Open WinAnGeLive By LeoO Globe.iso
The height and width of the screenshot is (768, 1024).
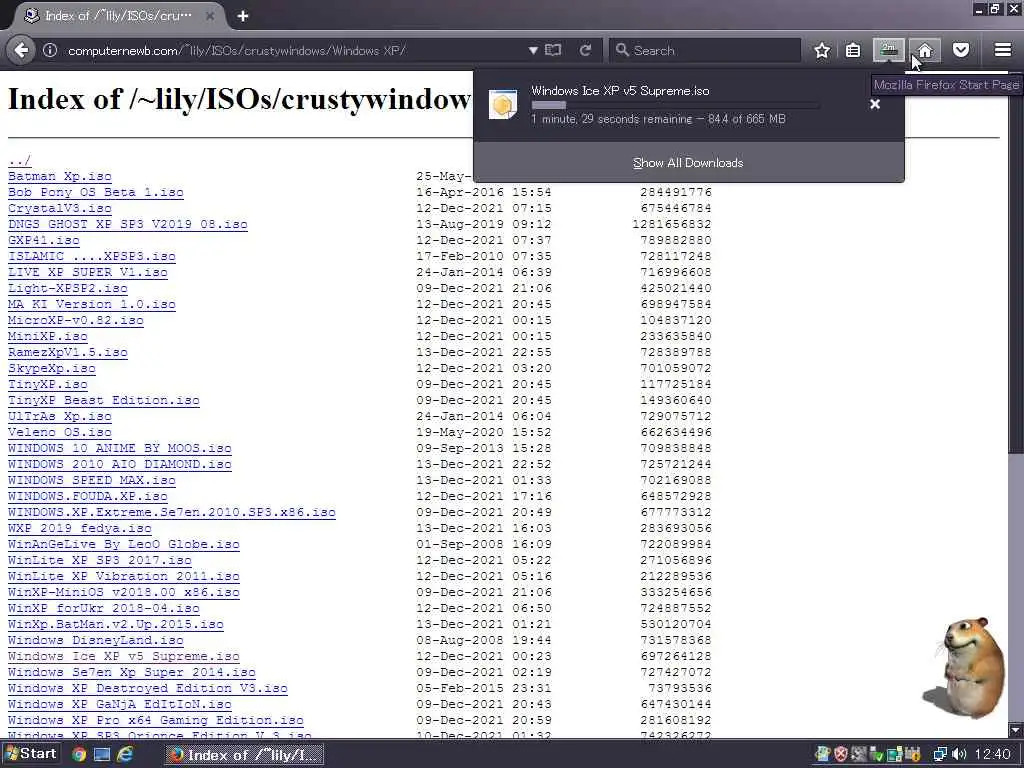click(x=123, y=544)
